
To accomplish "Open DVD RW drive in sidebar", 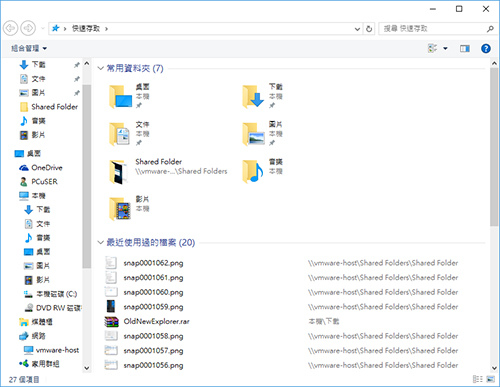I will pos(53,308).
